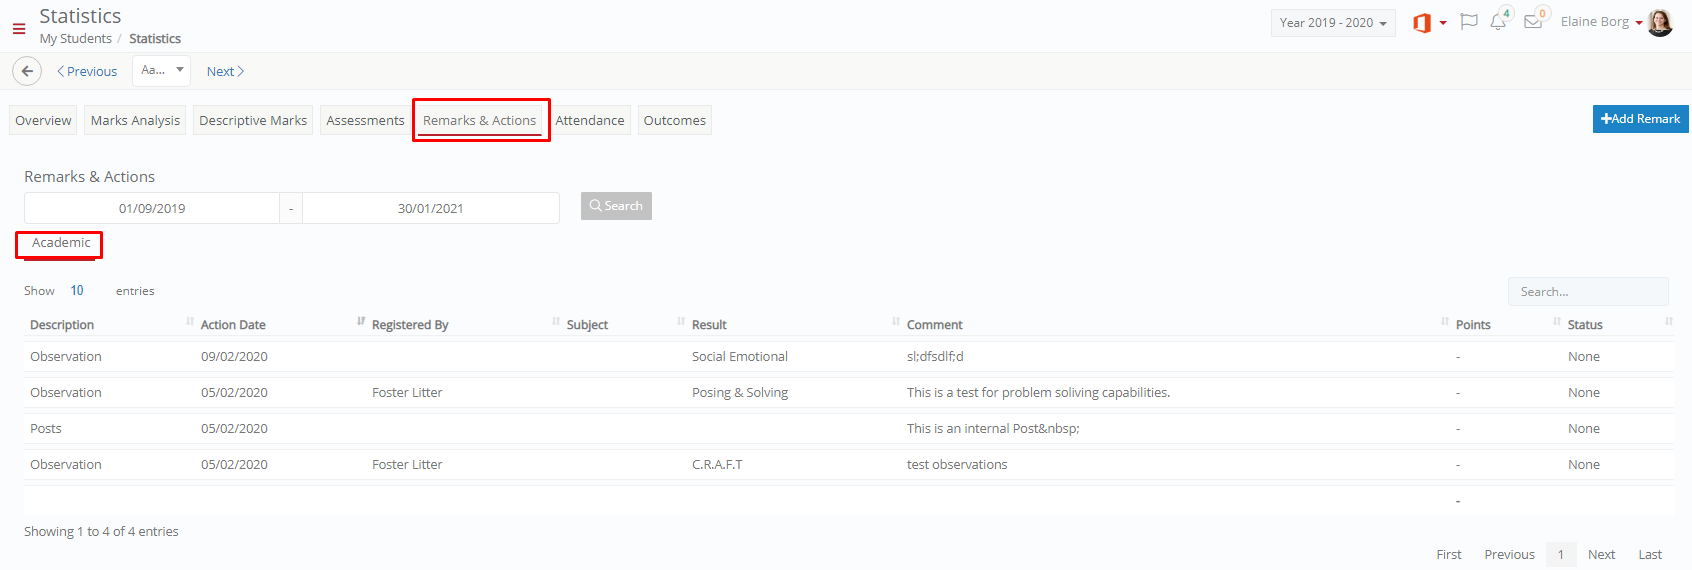Sort by the Description column sort icon
Viewport: 1692px width, 570px height.
tap(190, 321)
